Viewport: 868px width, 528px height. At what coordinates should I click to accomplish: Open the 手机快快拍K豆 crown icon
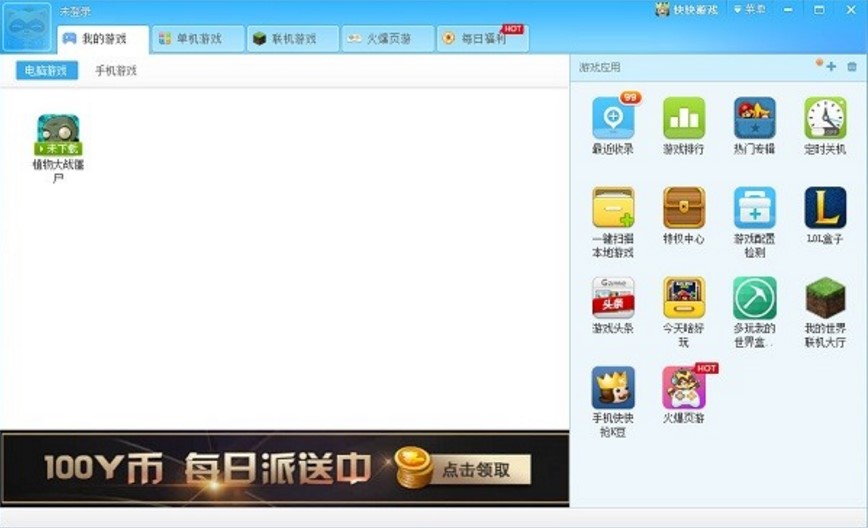click(613, 387)
